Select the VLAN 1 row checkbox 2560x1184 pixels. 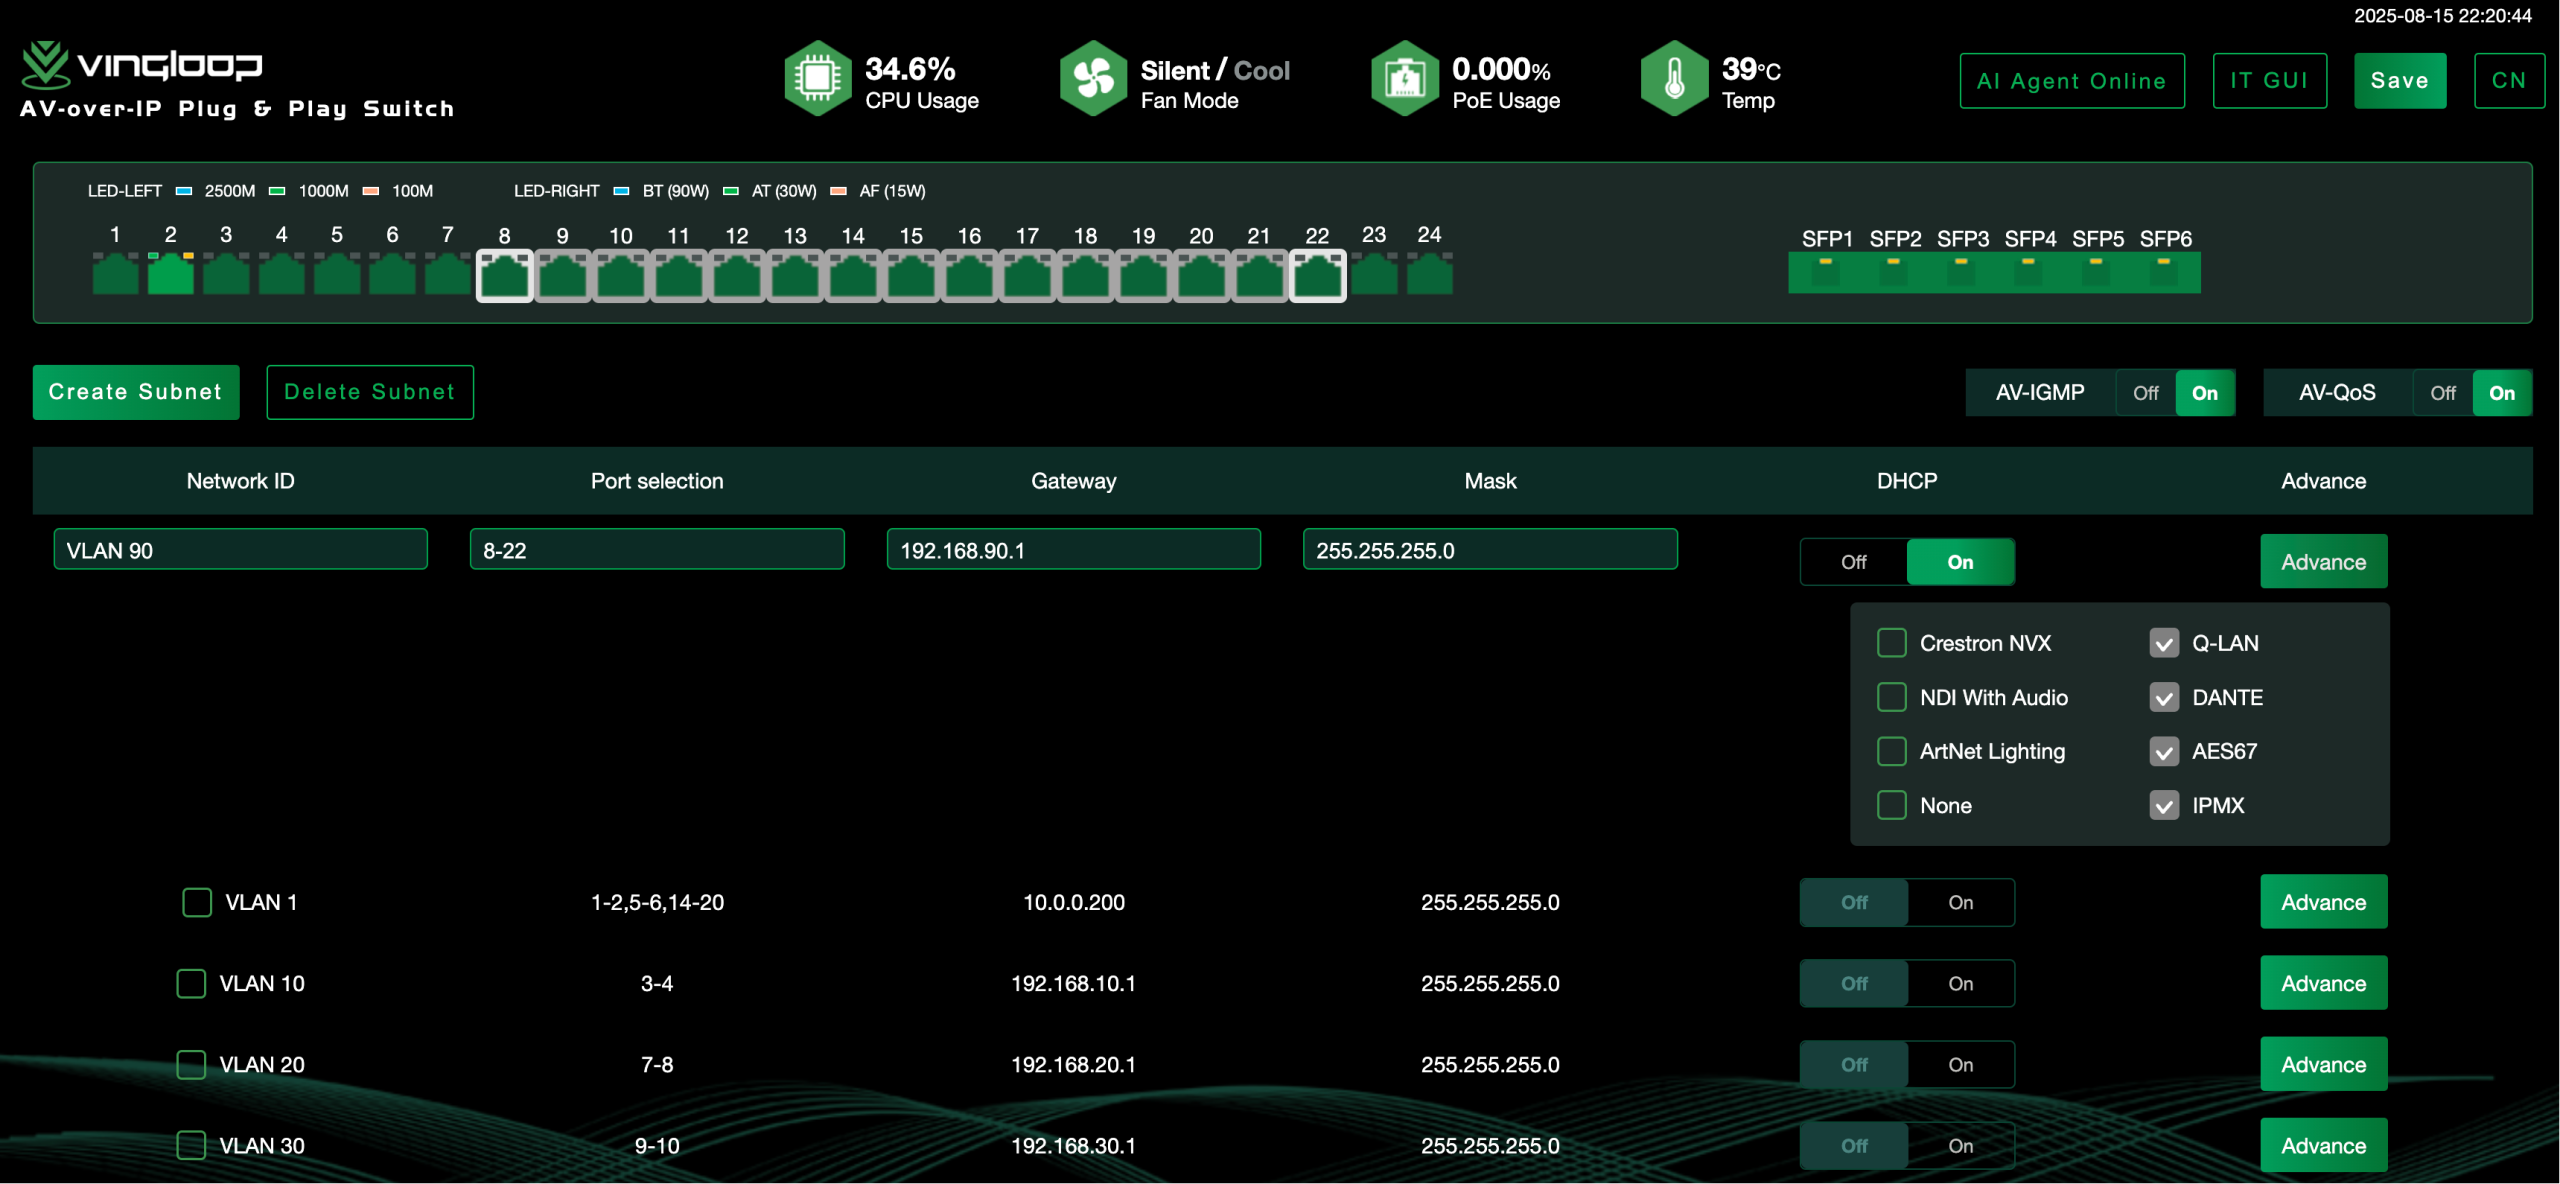click(197, 902)
